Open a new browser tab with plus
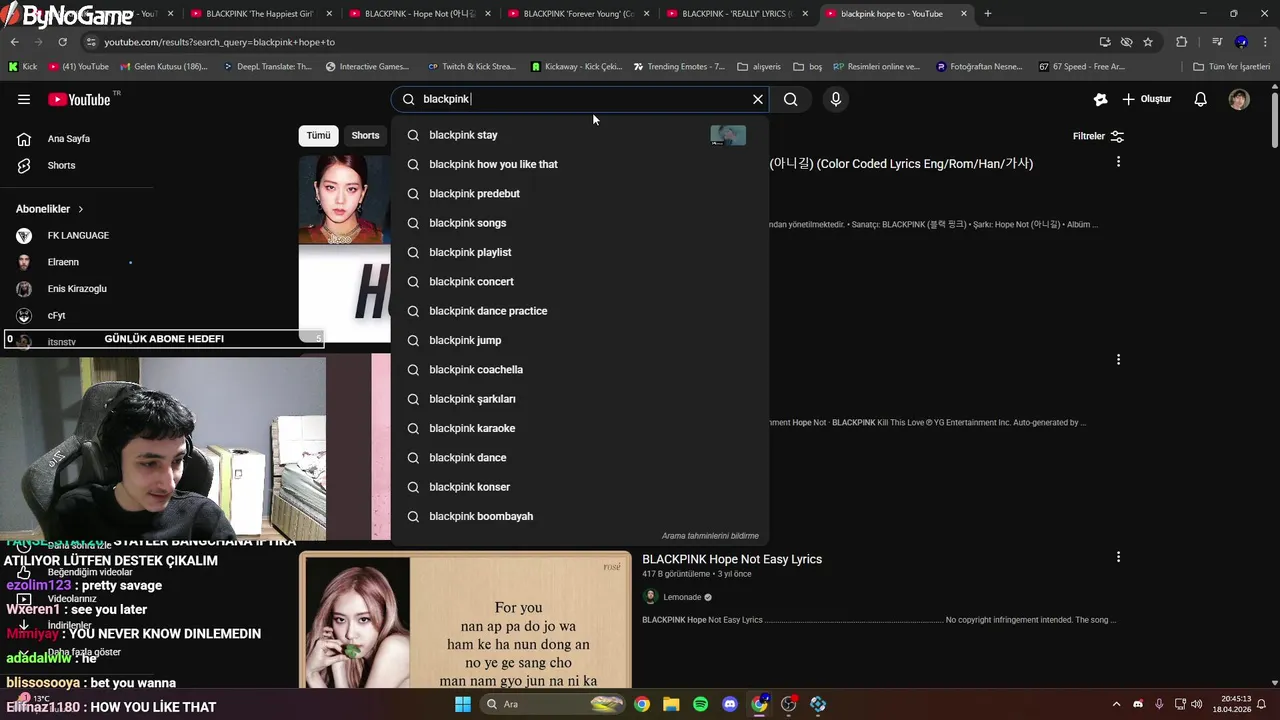Screen dimensions: 1280x720 pyautogui.click(x=988, y=14)
